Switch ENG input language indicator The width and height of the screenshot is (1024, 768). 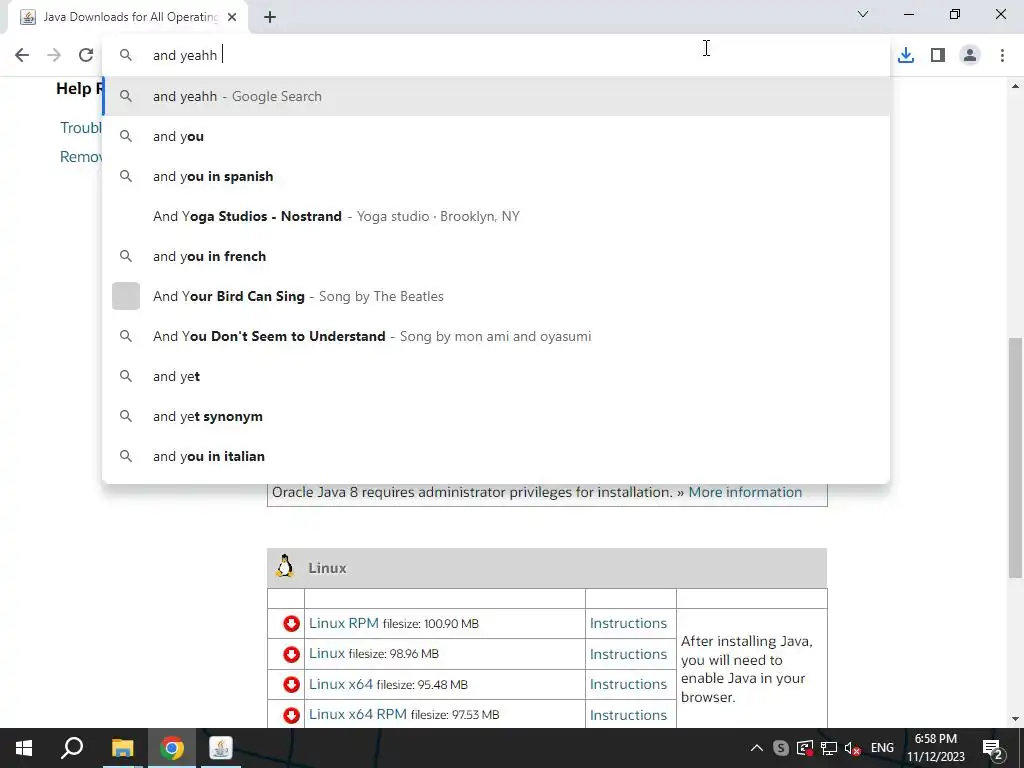point(882,748)
